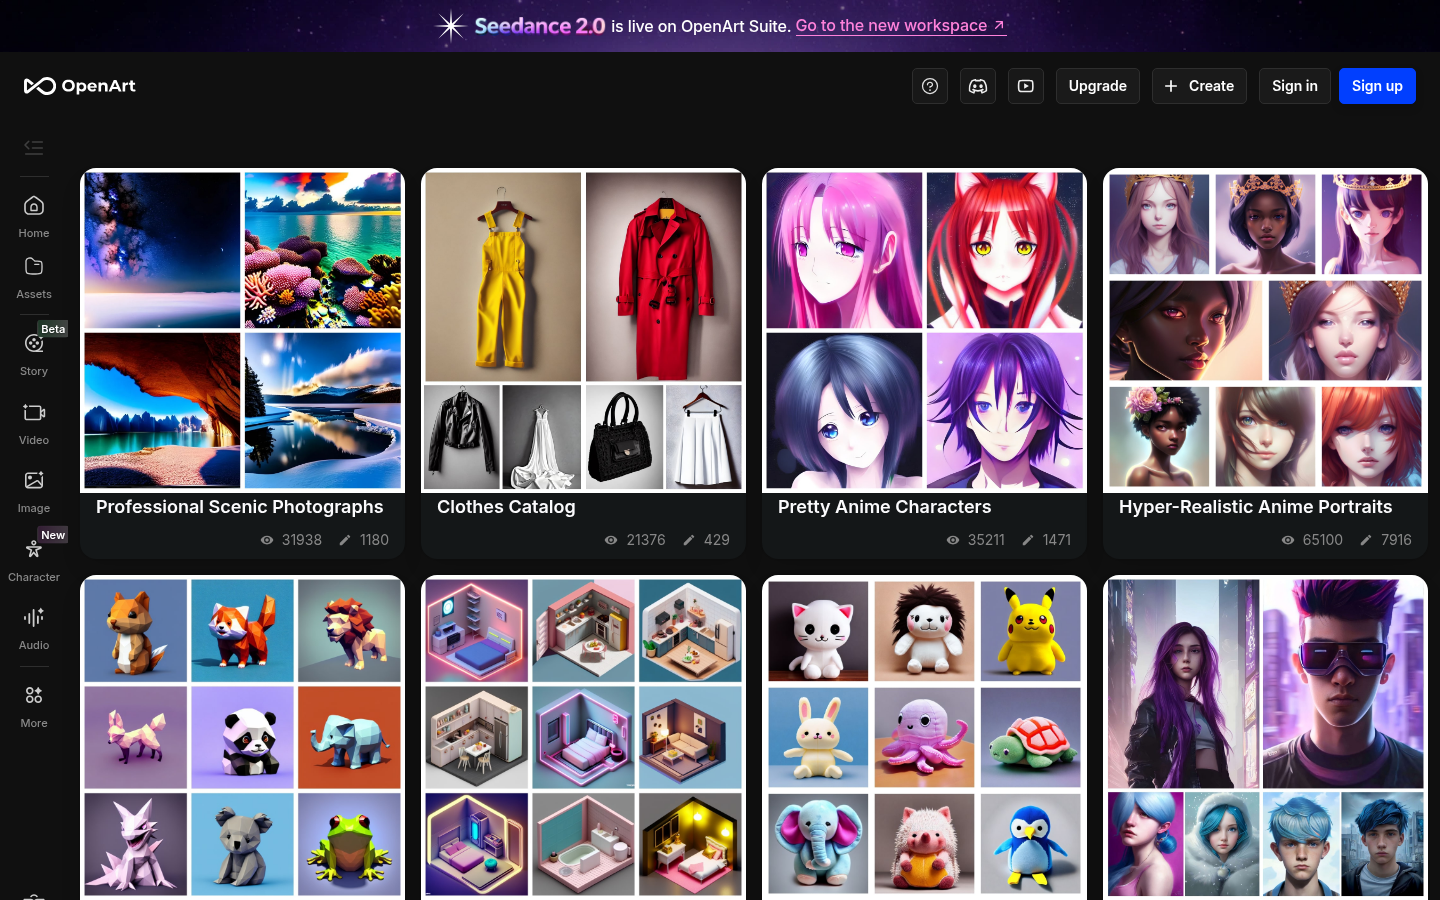
Task: Click the red-haired cat-ear anime thumbnail
Action: (x=1005, y=250)
